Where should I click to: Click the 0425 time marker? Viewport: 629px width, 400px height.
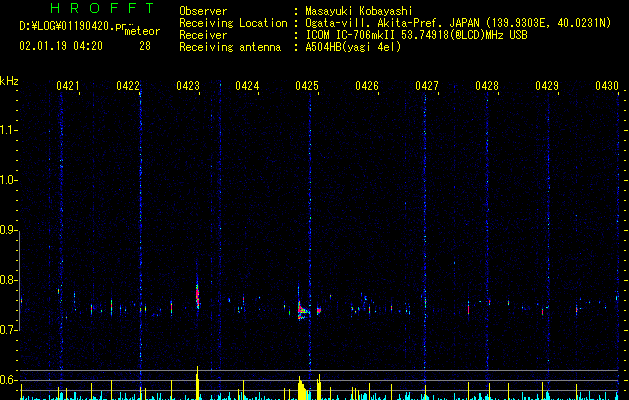(x=307, y=86)
